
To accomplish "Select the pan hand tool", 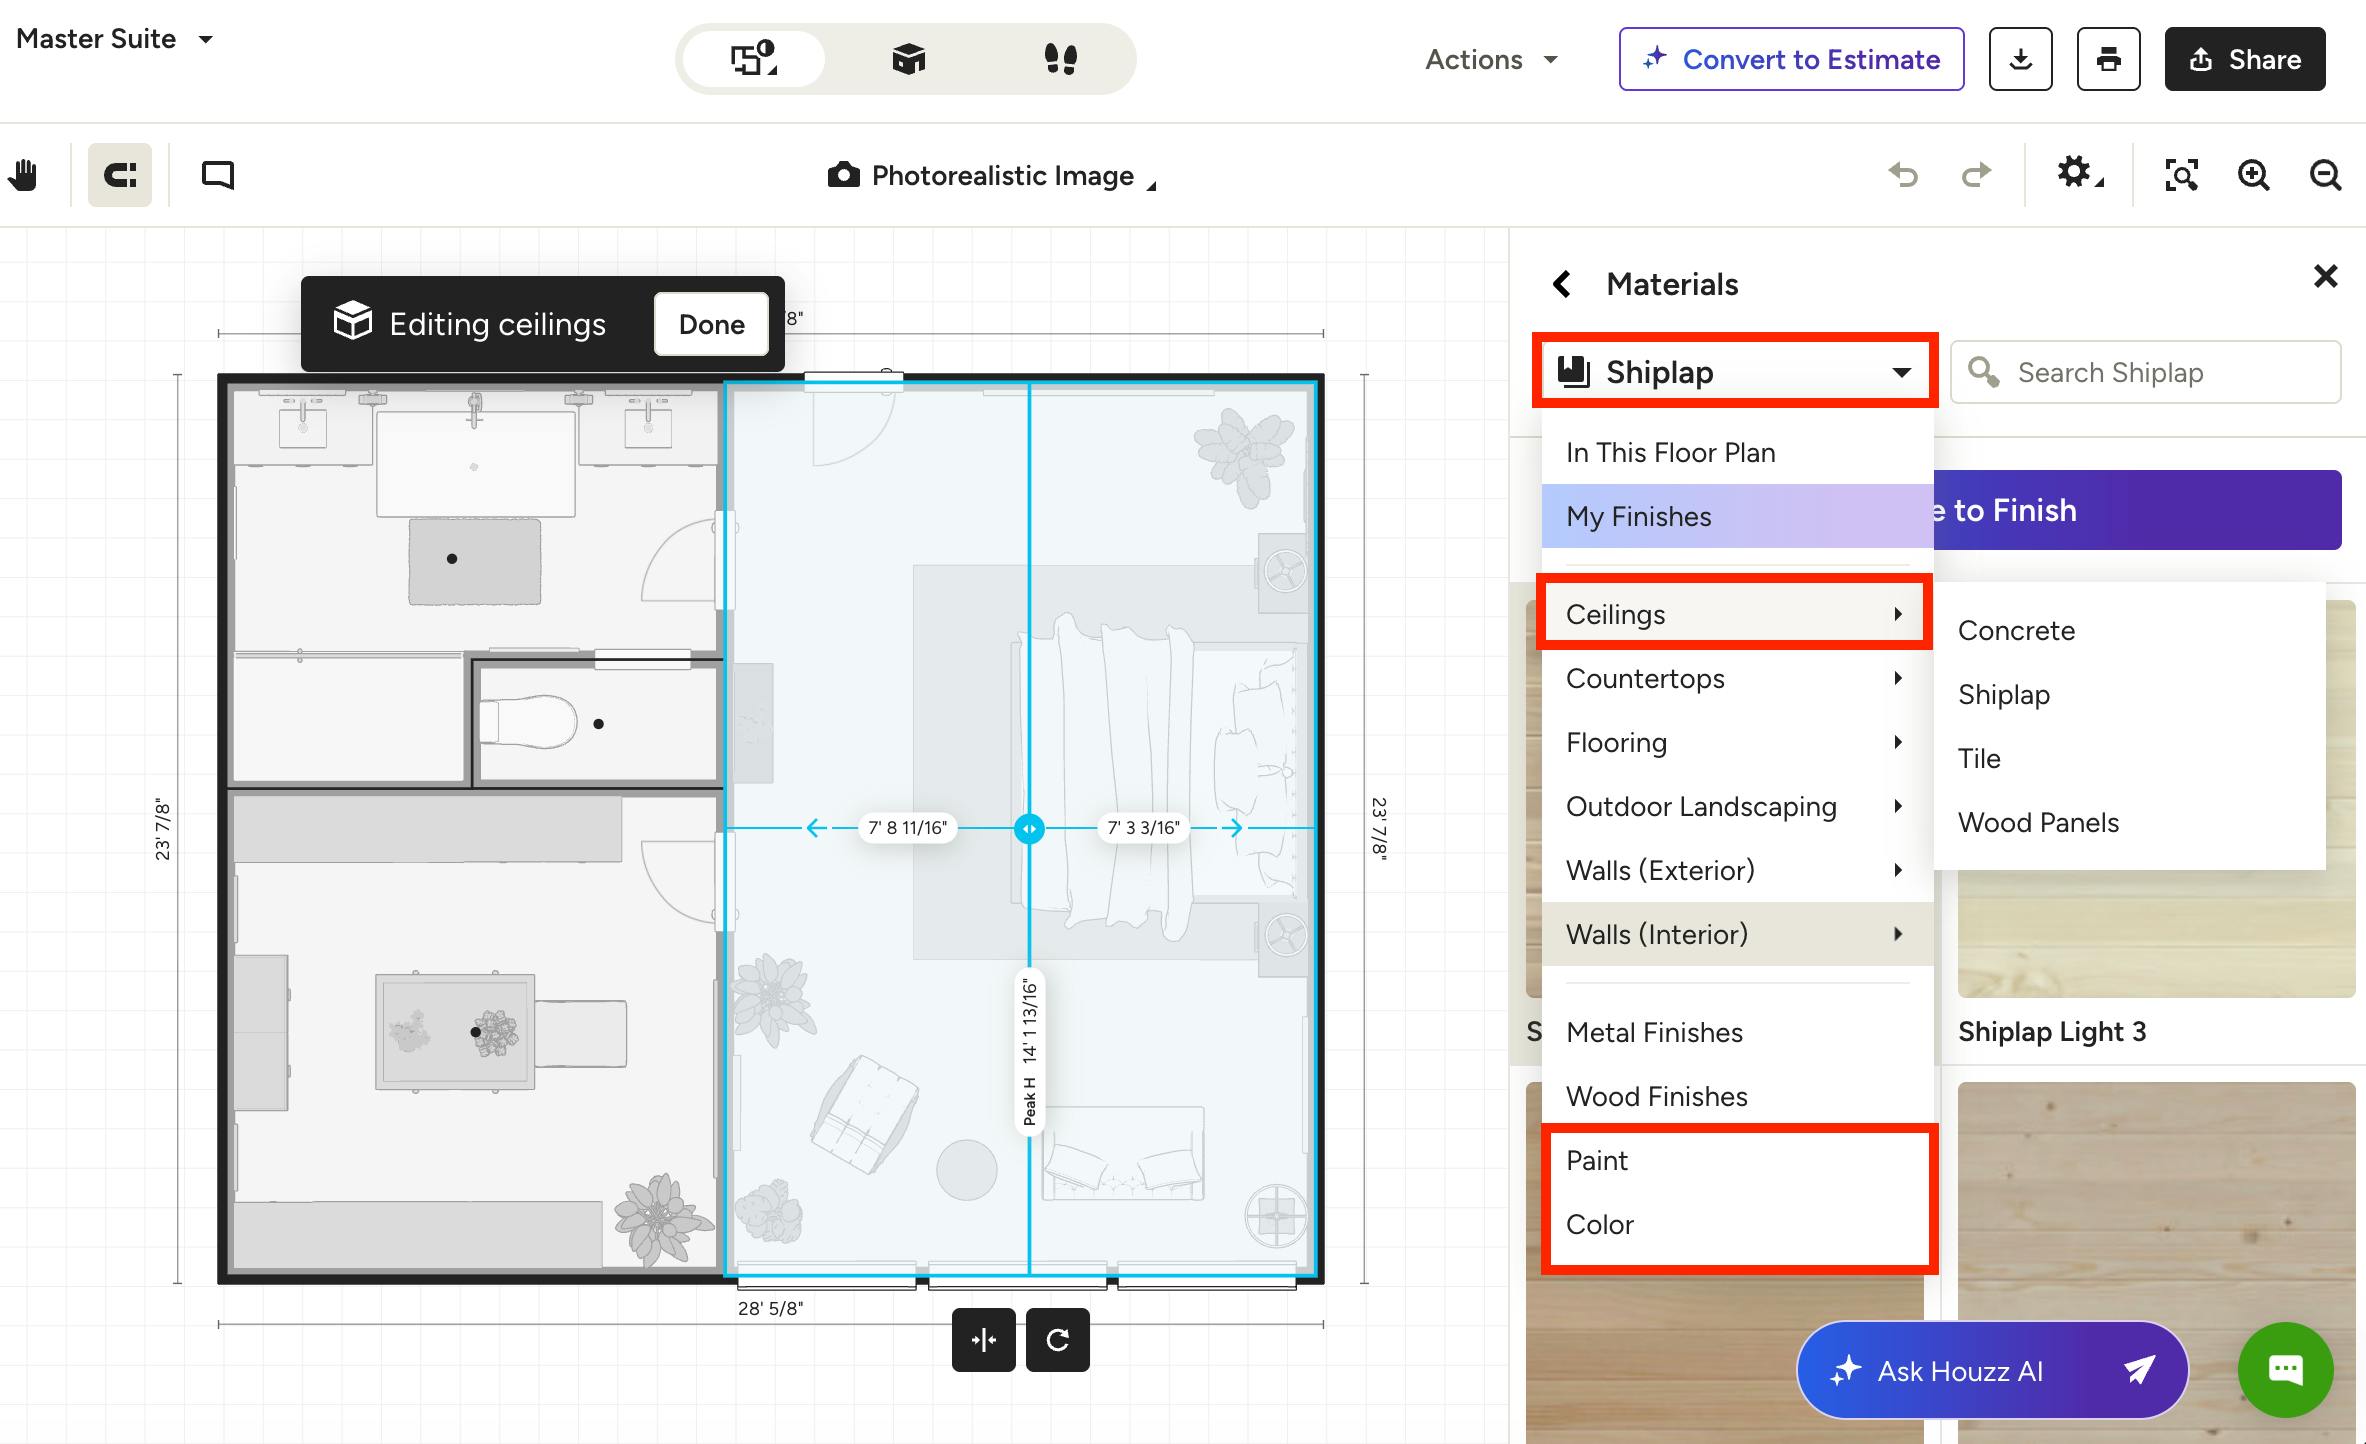I will (x=23, y=175).
